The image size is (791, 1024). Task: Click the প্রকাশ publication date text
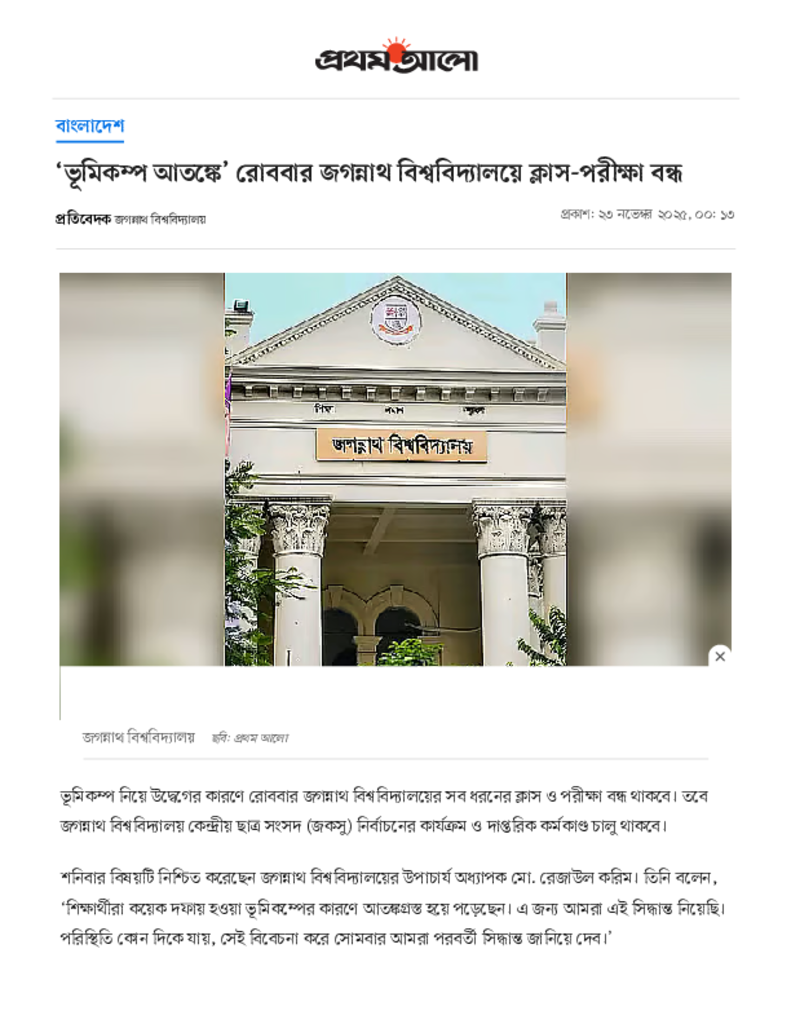(x=647, y=214)
